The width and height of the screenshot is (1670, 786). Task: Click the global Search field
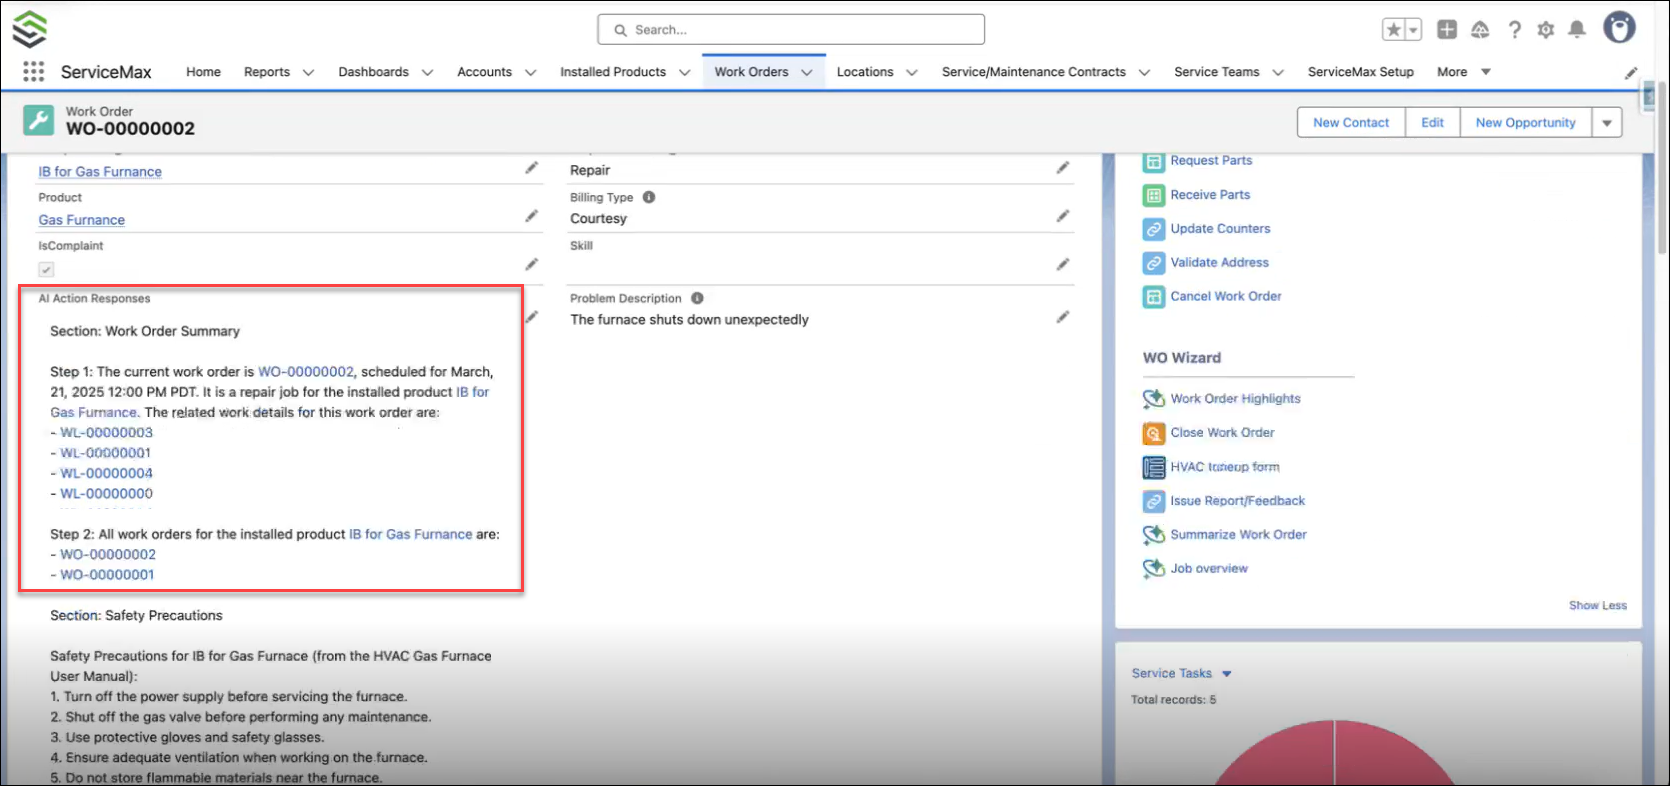click(x=791, y=30)
